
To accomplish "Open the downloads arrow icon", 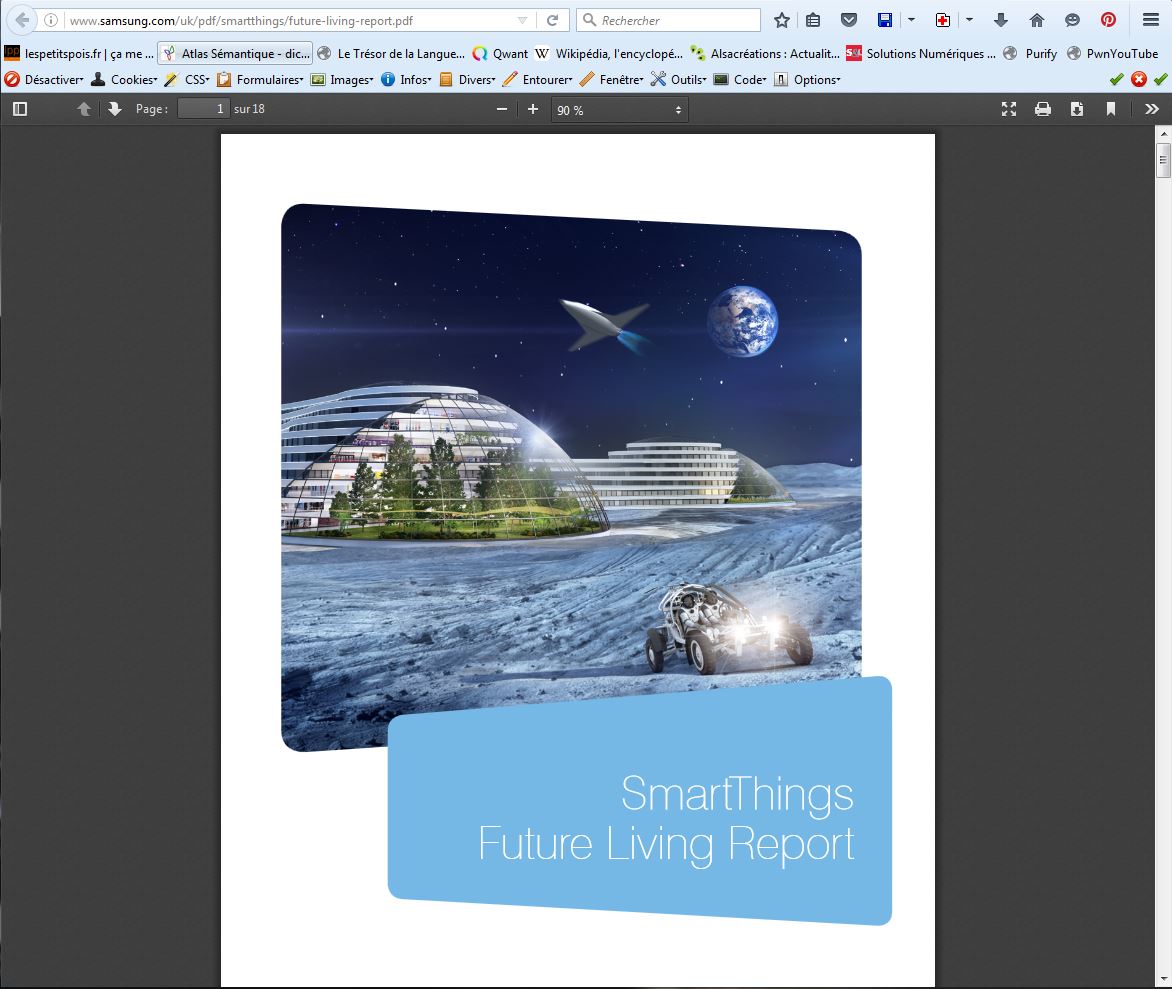I will 1001,20.
